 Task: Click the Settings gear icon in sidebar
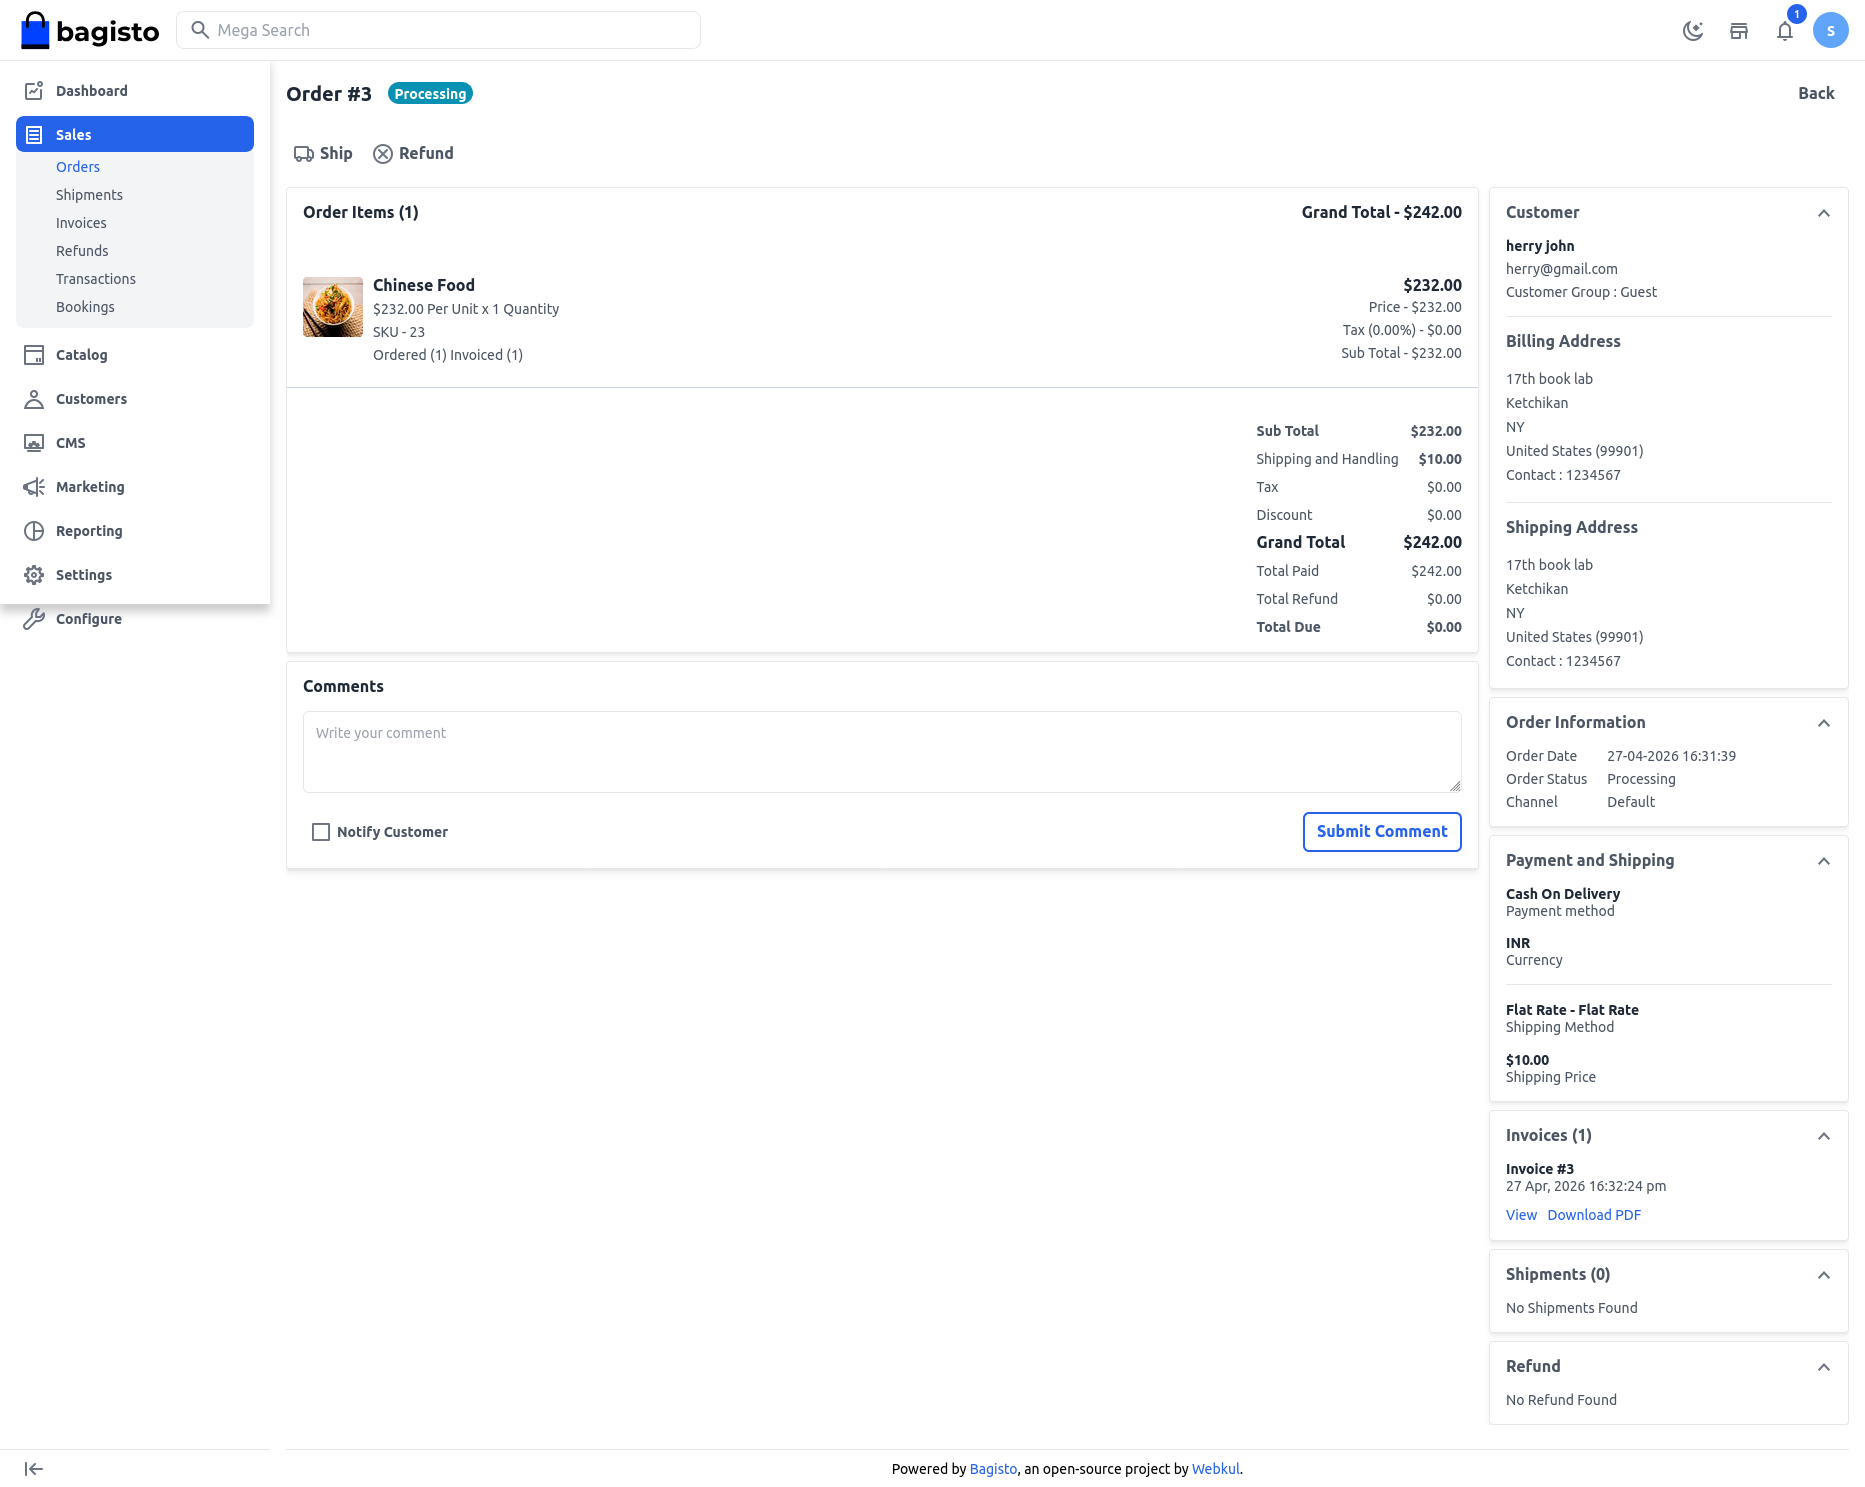pyautogui.click(x=34, y=575)
